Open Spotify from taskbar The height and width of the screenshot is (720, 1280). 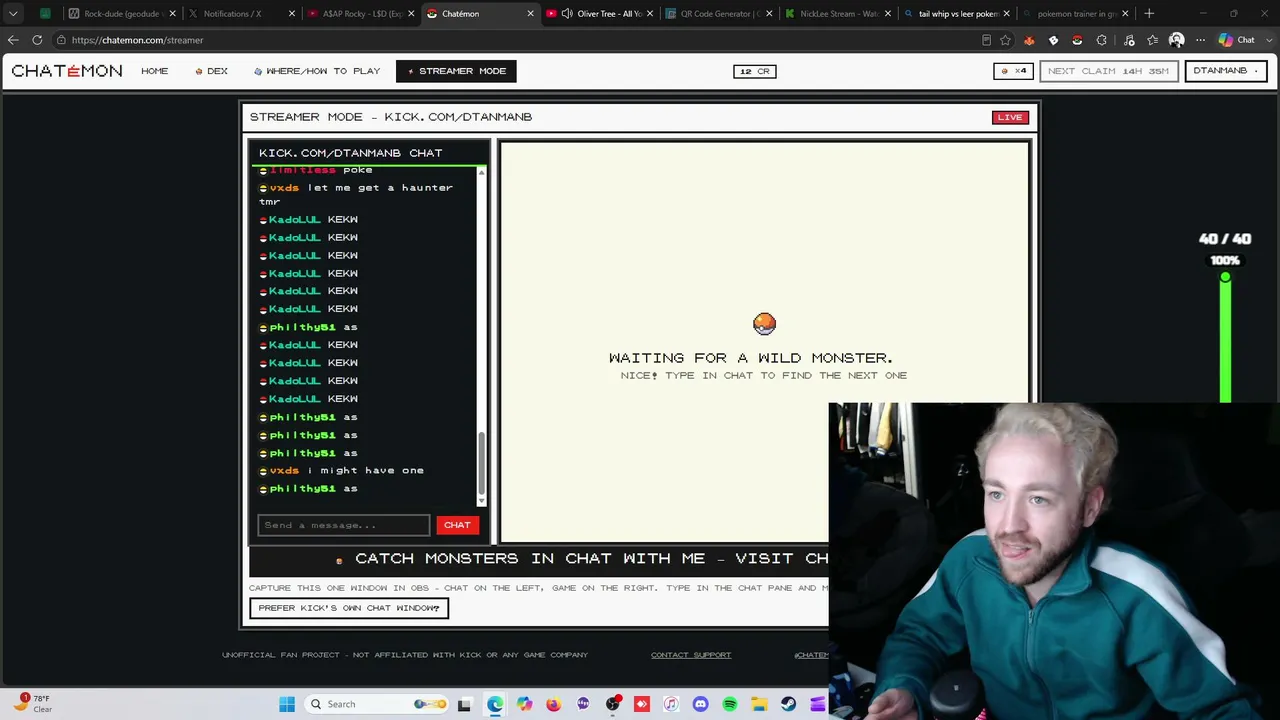730,704
